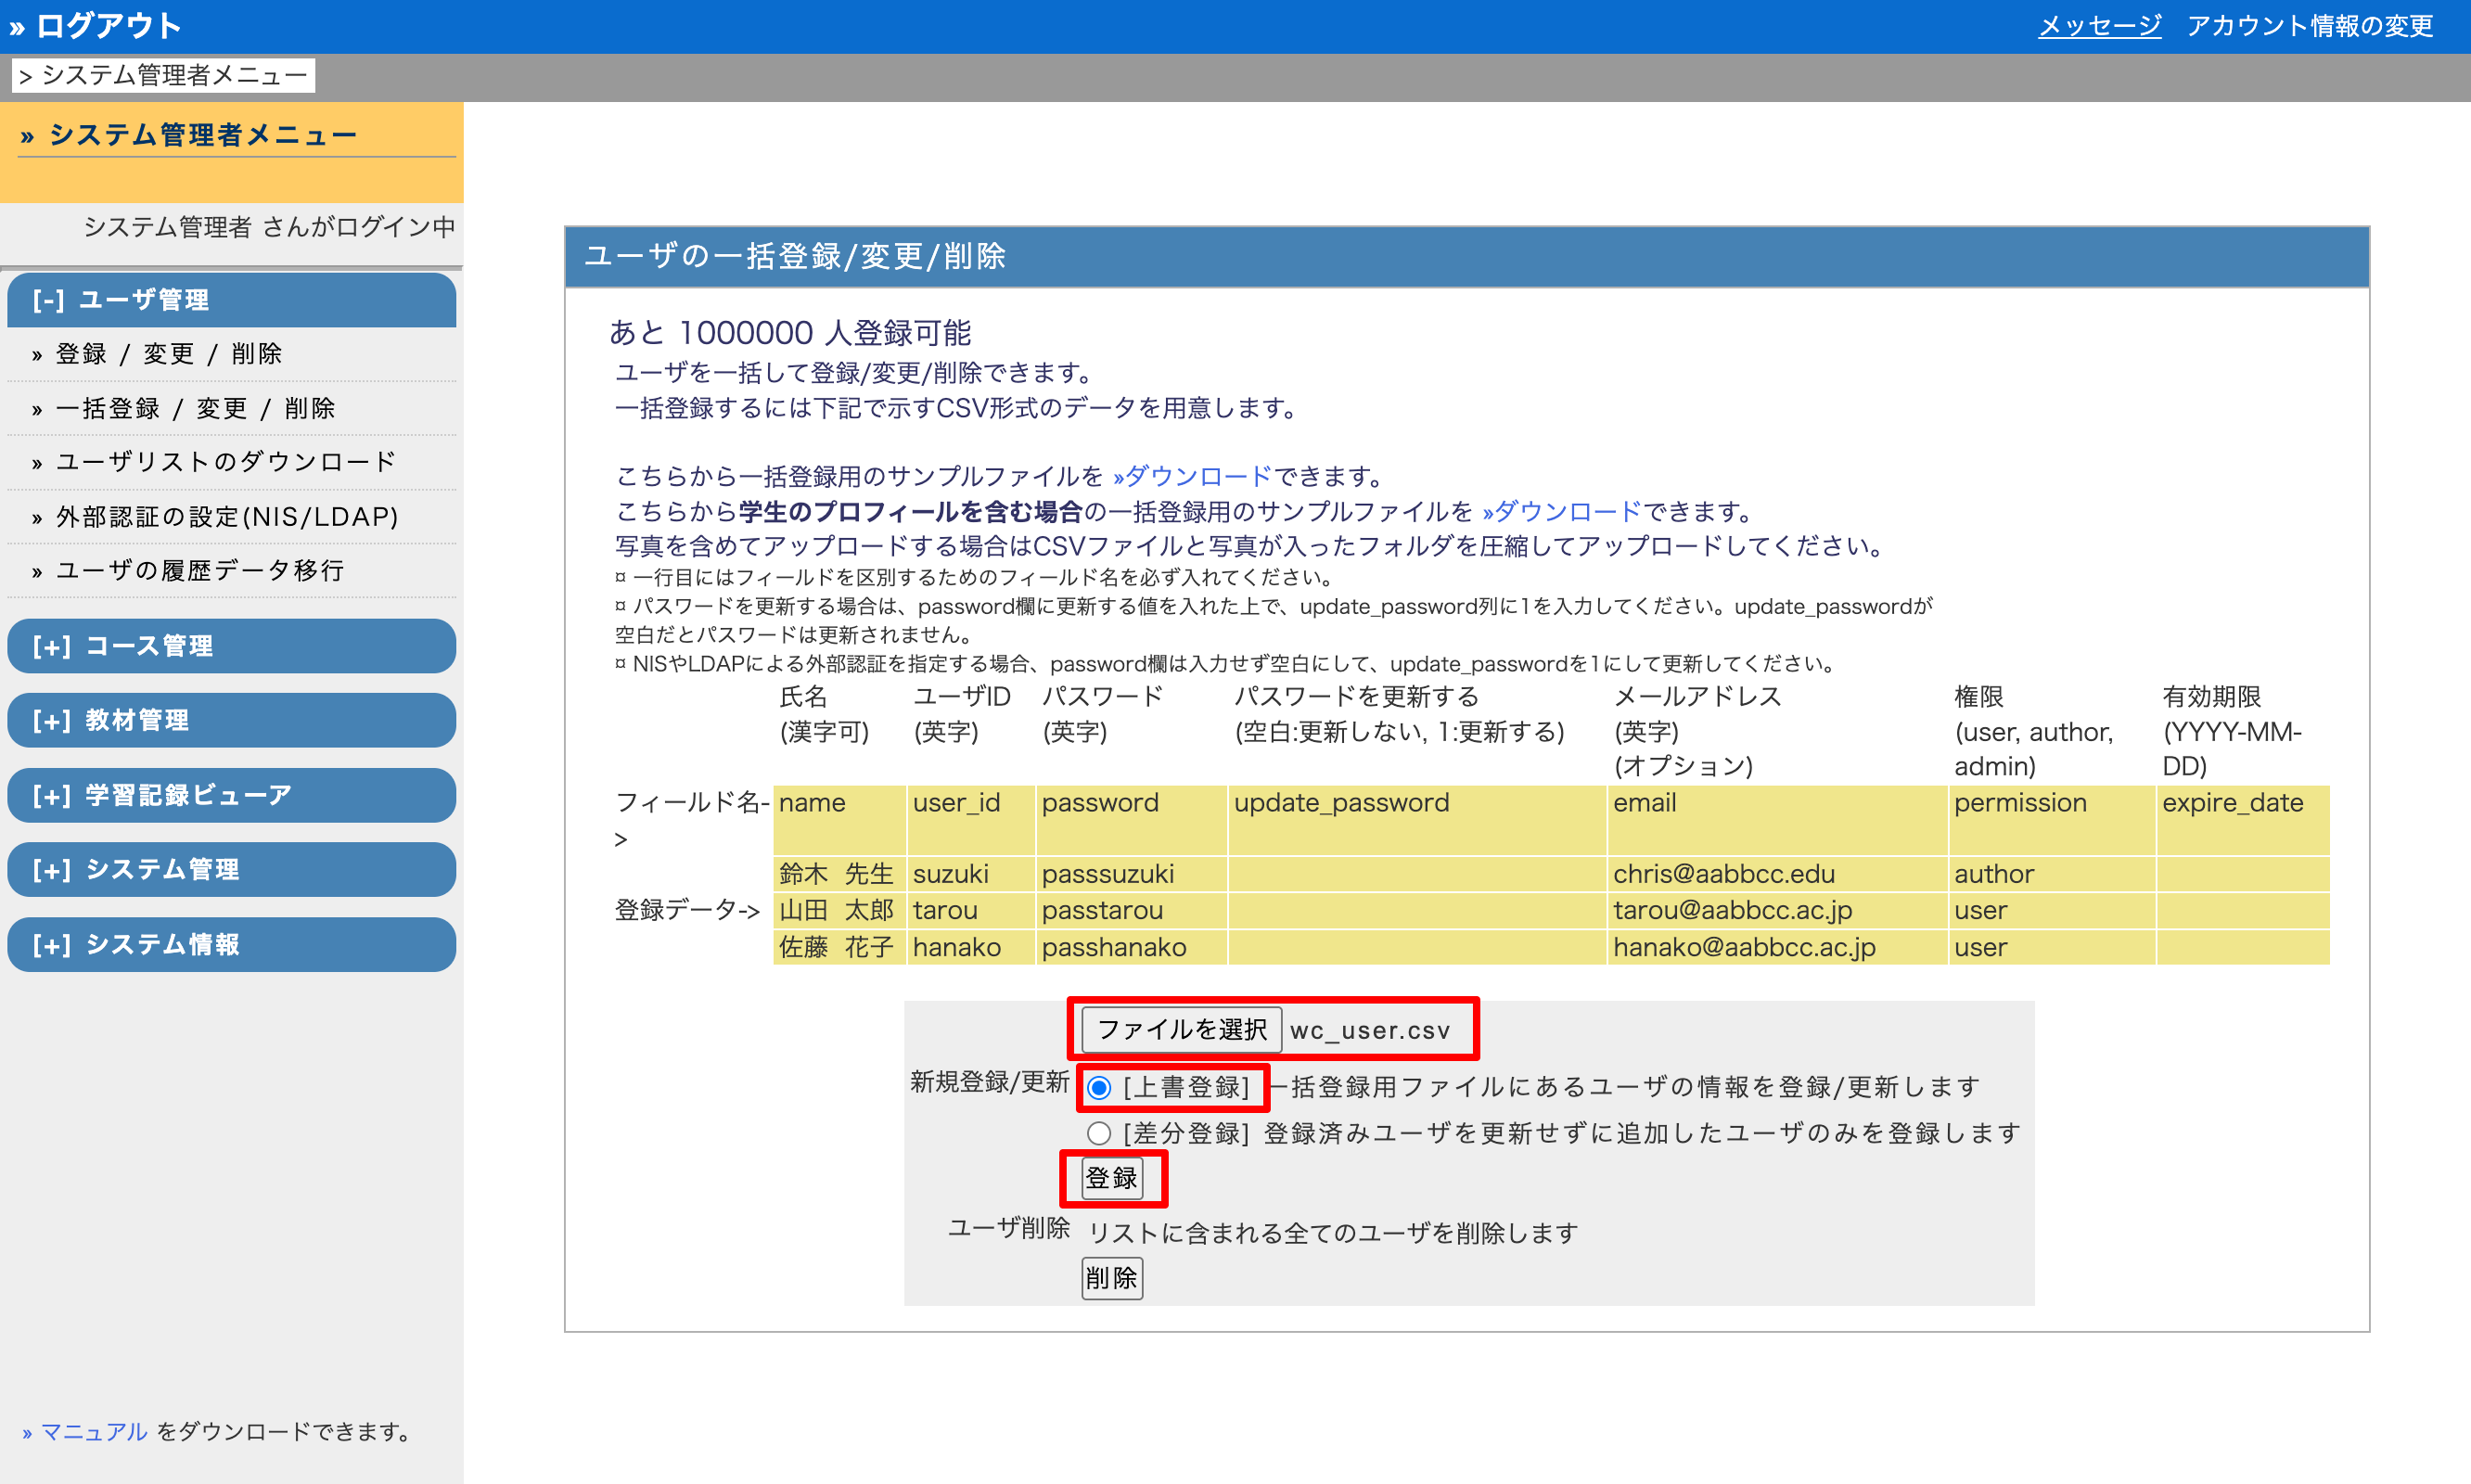Screen dimensions: 2471x1484
Task: Click the ファイルを選択 file chooser button
Action: [1181, 1030]
